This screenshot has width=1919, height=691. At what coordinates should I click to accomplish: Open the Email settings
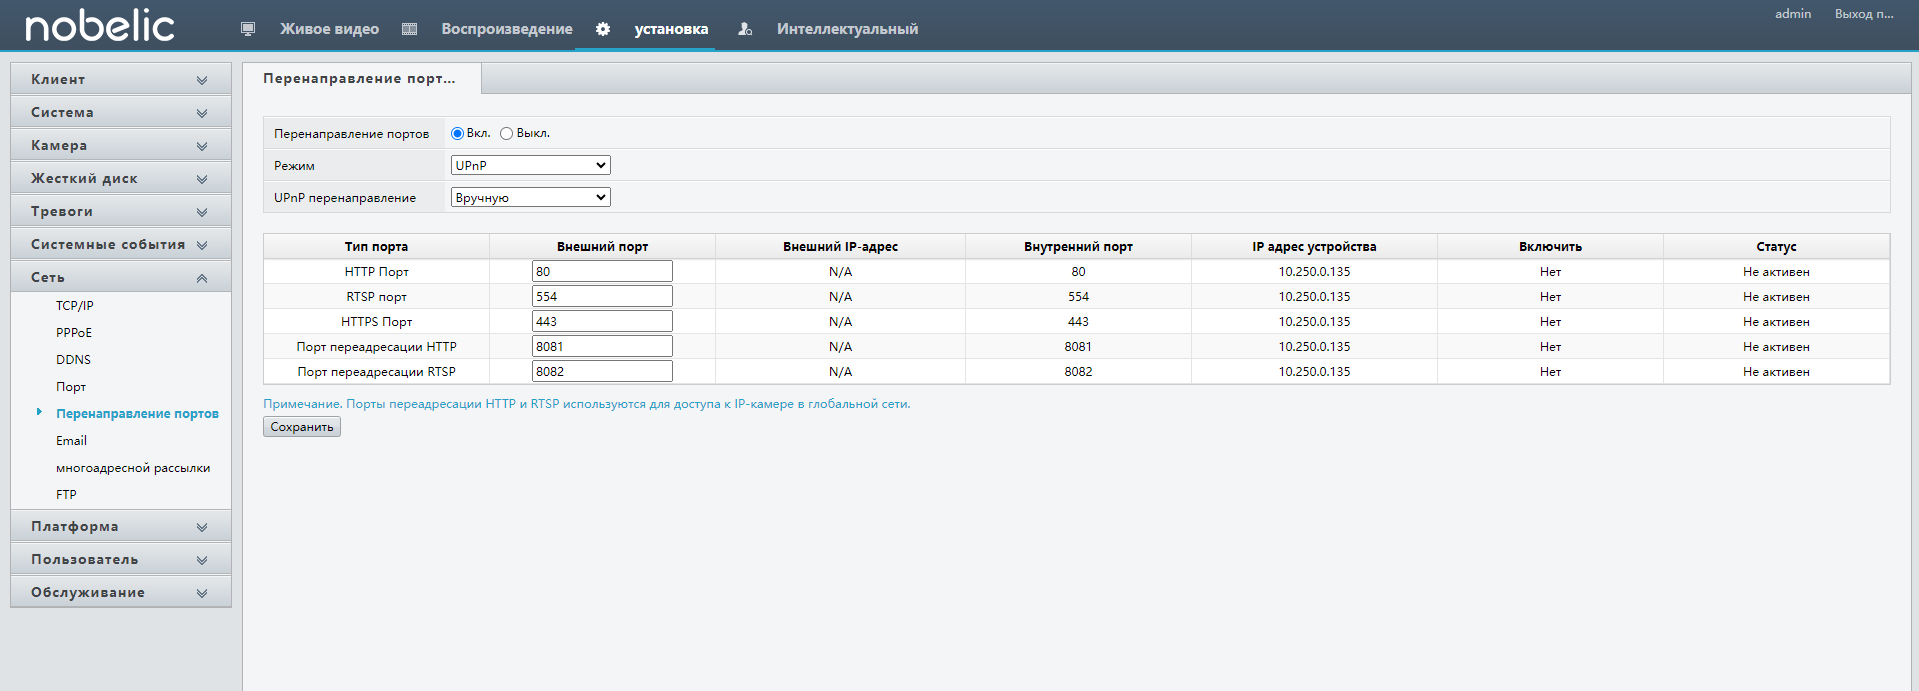coord(71,441)
